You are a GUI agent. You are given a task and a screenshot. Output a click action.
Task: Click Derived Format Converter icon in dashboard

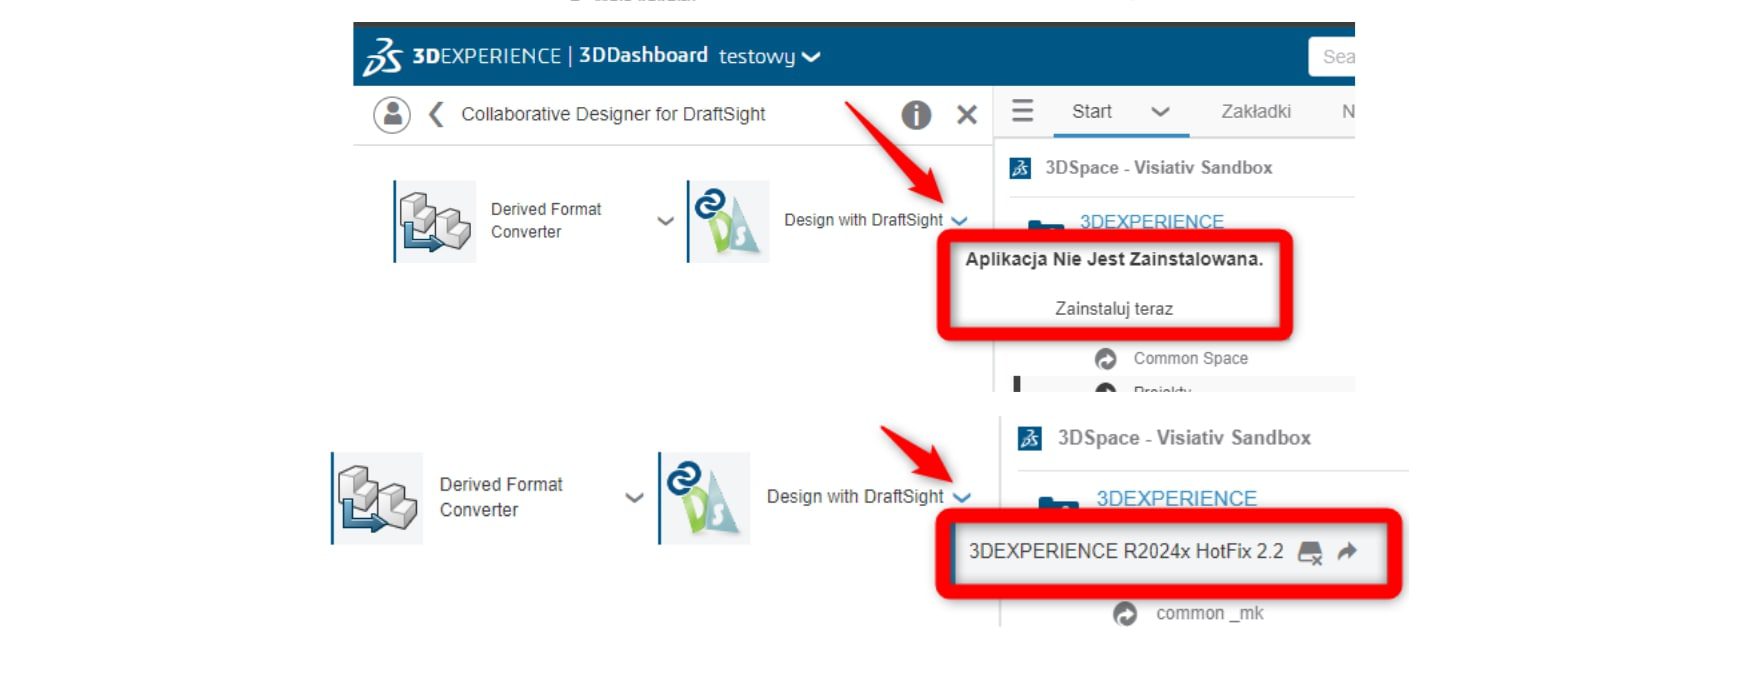435,221
